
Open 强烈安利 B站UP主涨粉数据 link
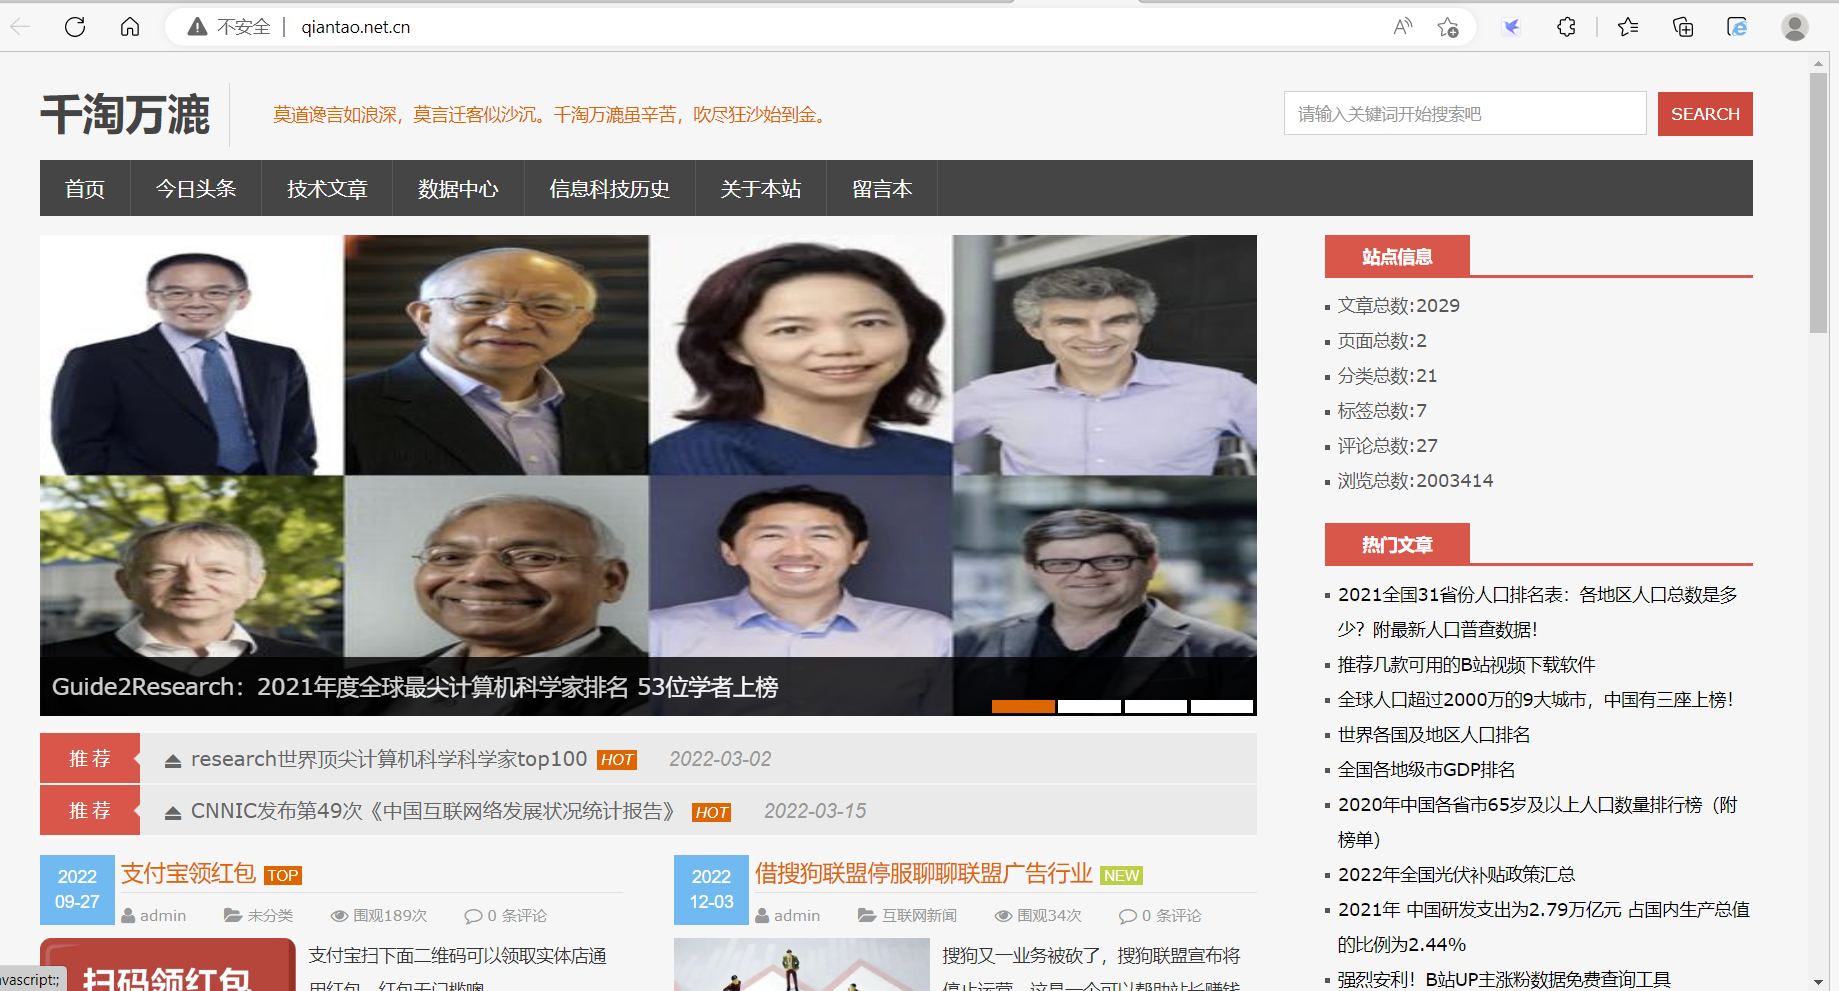coord(1504,979)
